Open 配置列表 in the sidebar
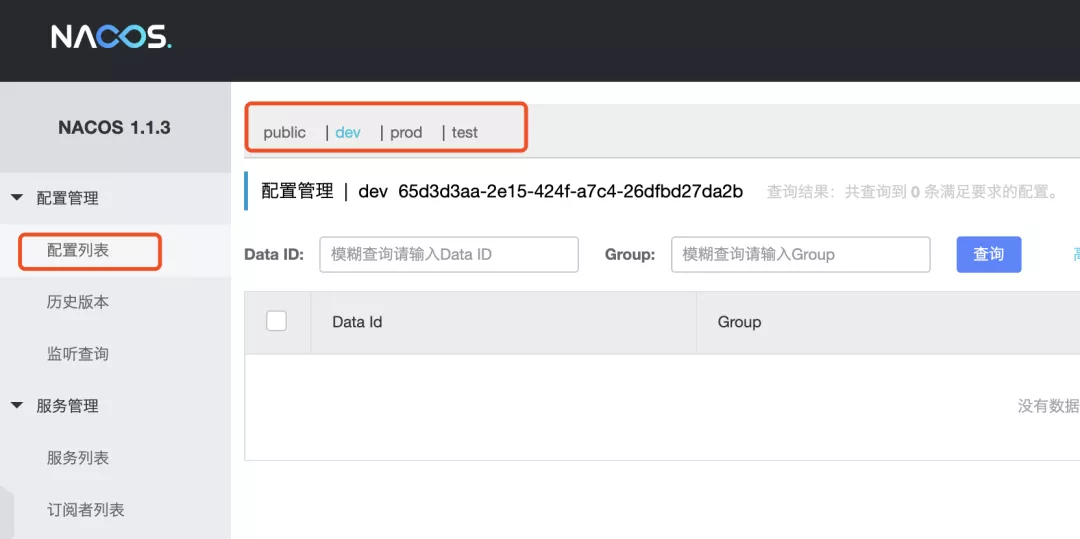Viewport: 1080px width, 539px height. pyautogui.click(x=78, y=251)
